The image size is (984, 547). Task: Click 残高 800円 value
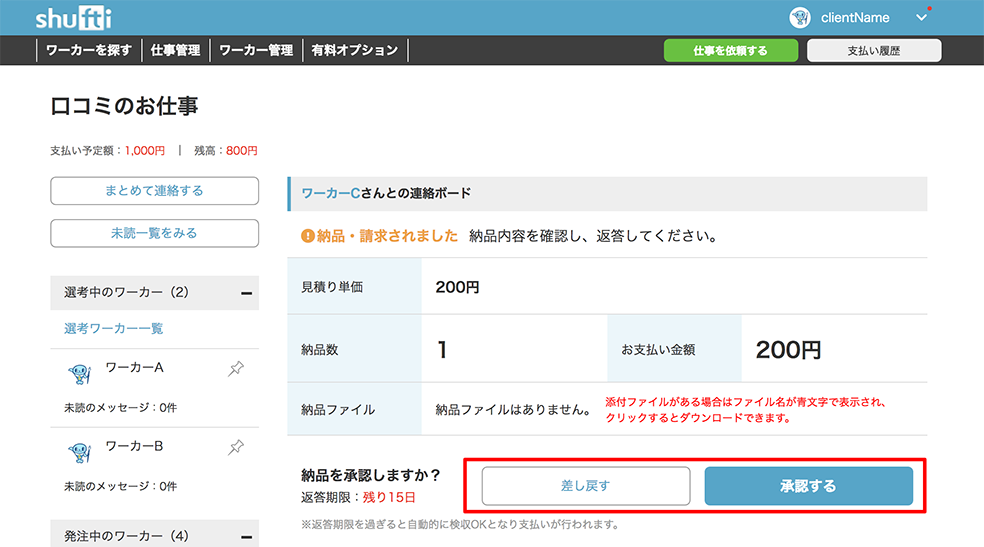[242, 151]
